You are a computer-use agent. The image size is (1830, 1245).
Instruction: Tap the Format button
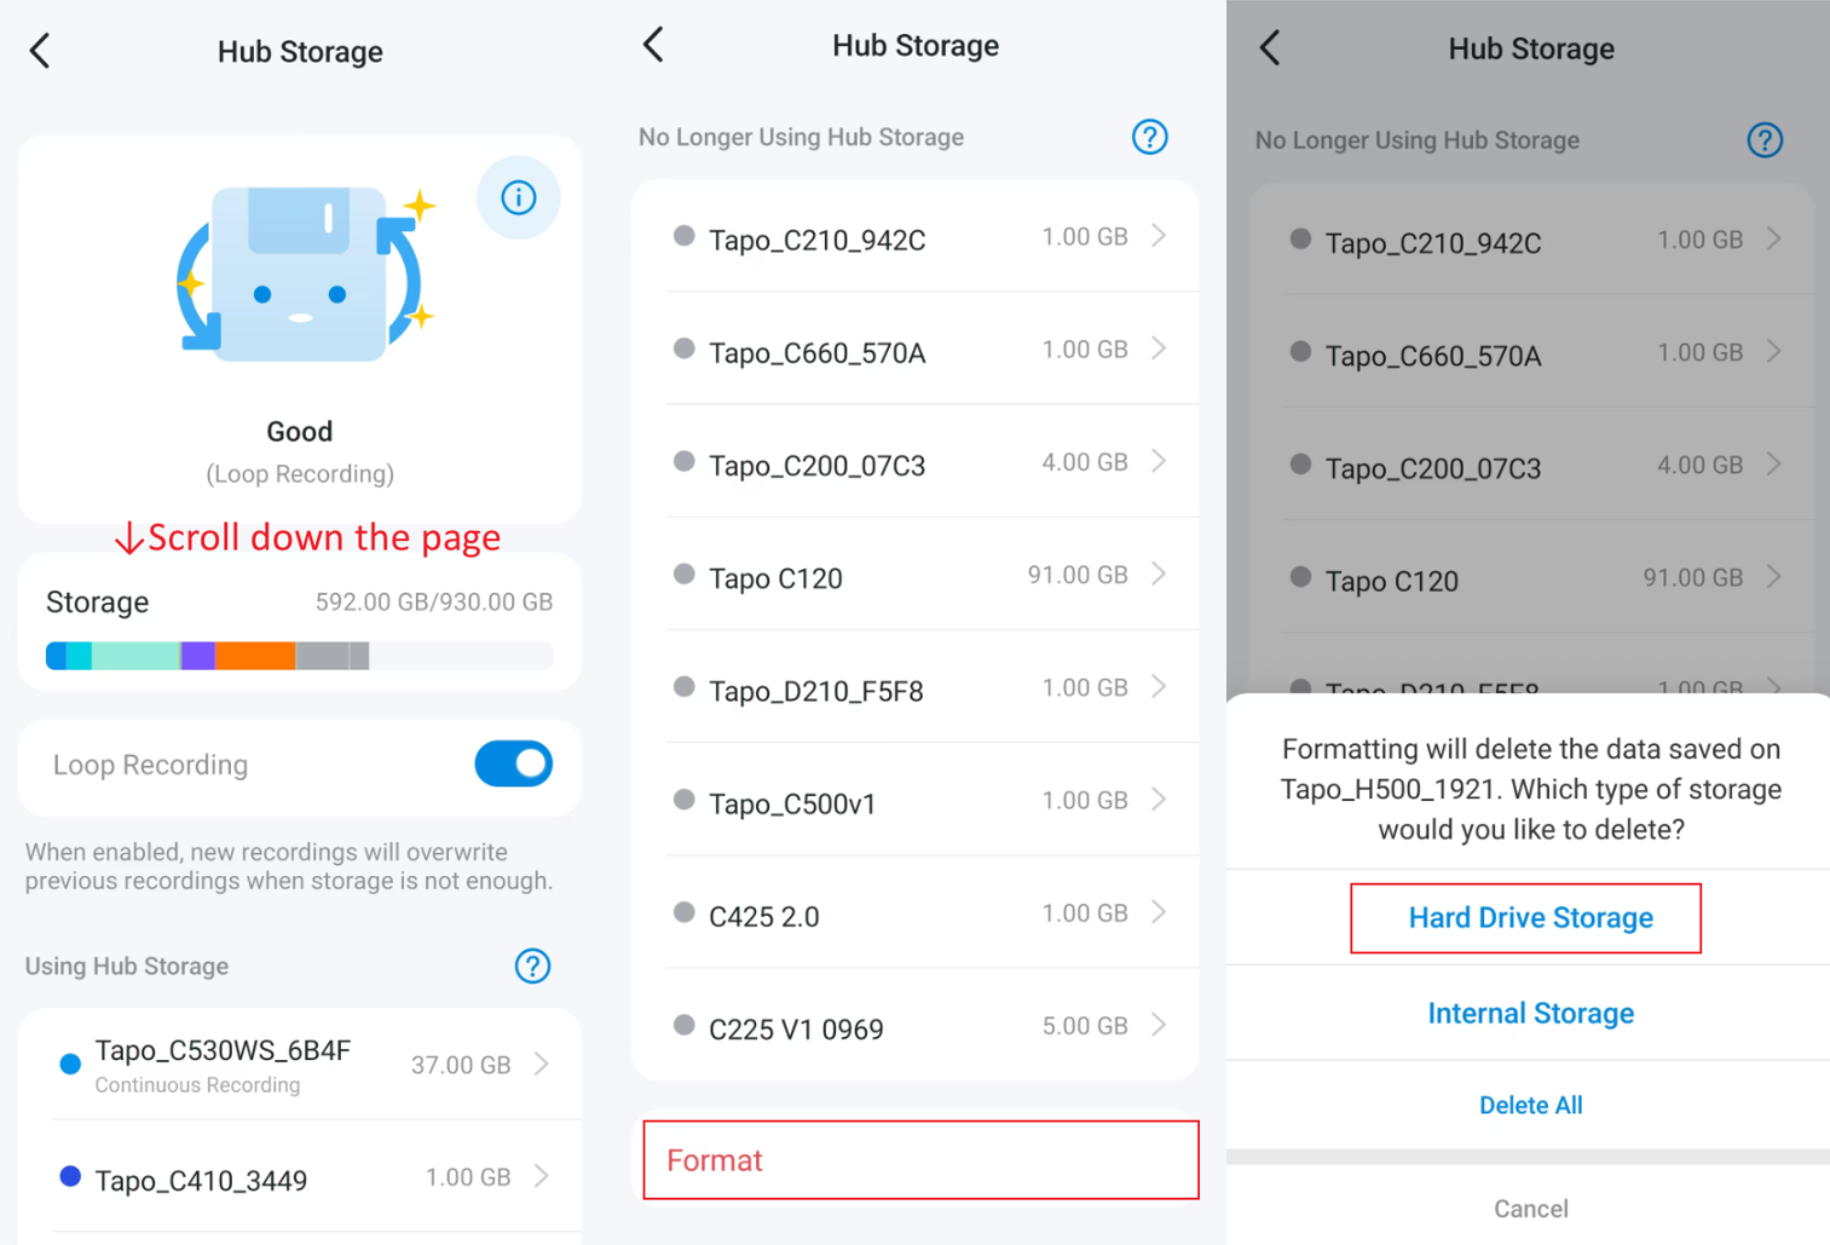point(919,1160)
